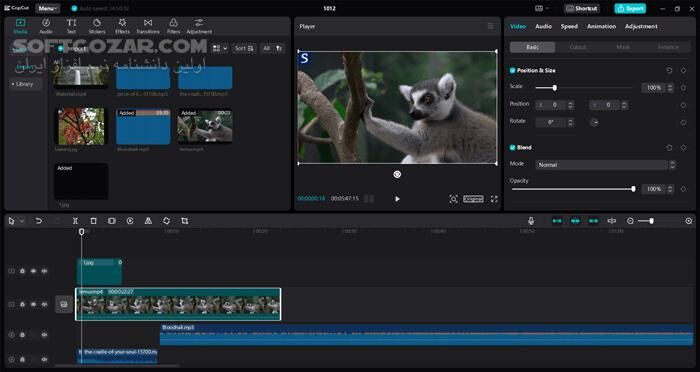Open the selection tool mode dropdown arrow
700x372 pixels.
(x=21, y=221)
